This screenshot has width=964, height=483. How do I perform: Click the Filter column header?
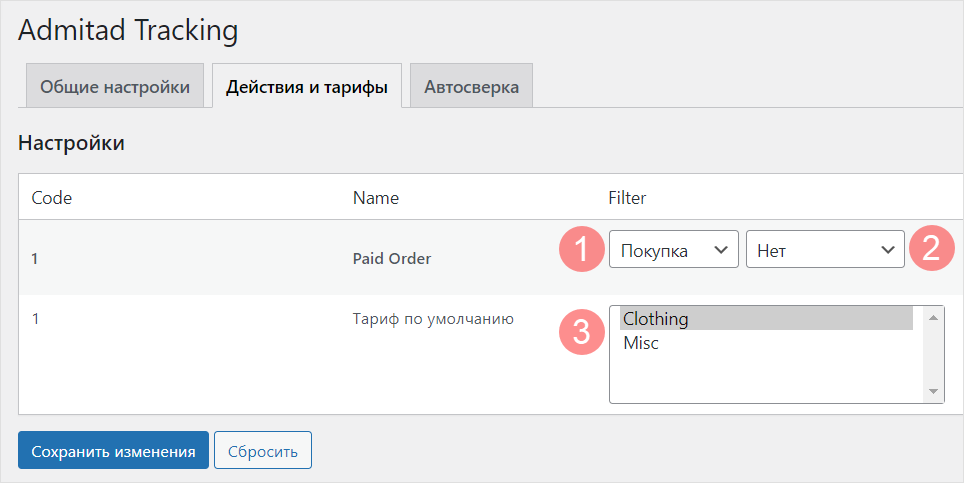click(627, 198)
